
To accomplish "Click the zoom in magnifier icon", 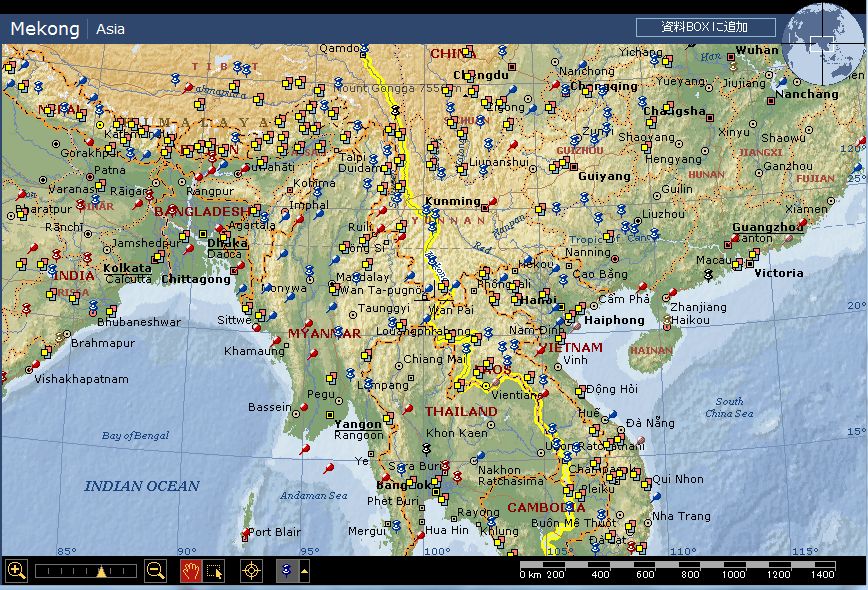I will (16, 571).
